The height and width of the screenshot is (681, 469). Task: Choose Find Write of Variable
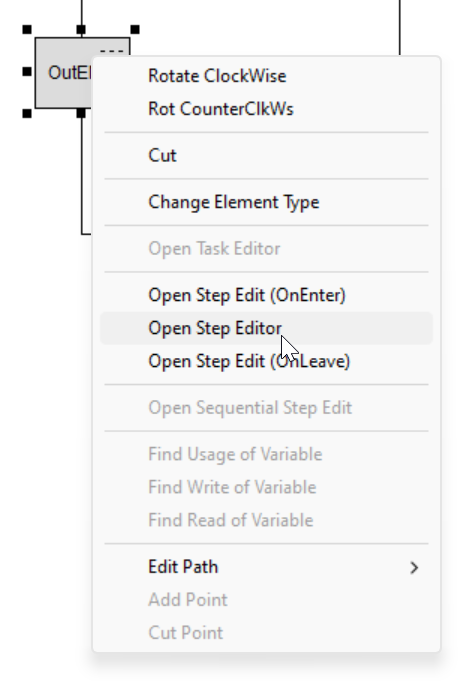point(266,487)
